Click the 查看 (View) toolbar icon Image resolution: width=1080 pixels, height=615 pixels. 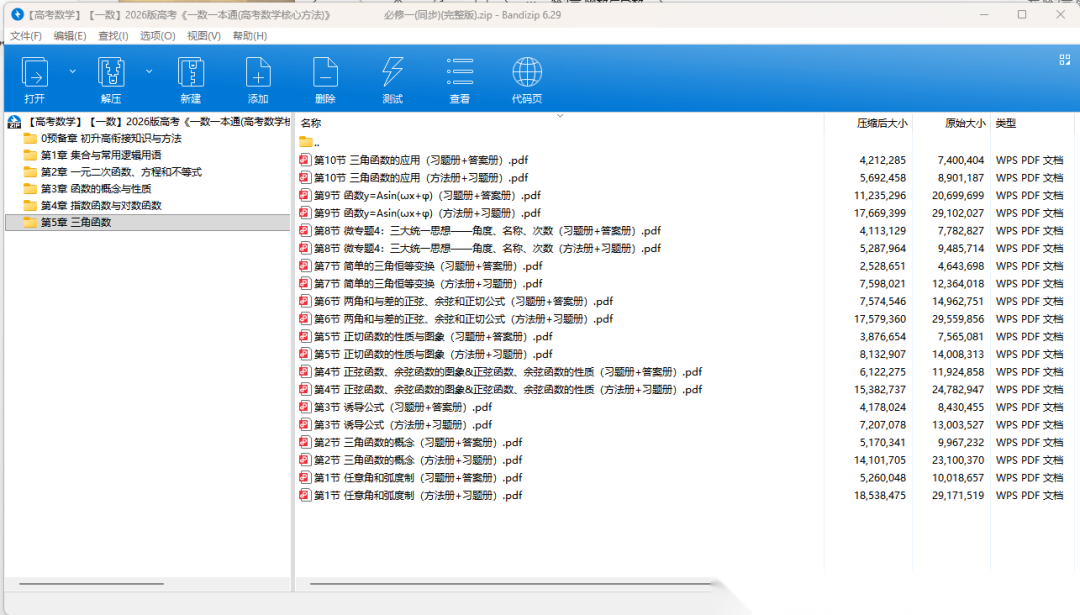click(460, 73)
